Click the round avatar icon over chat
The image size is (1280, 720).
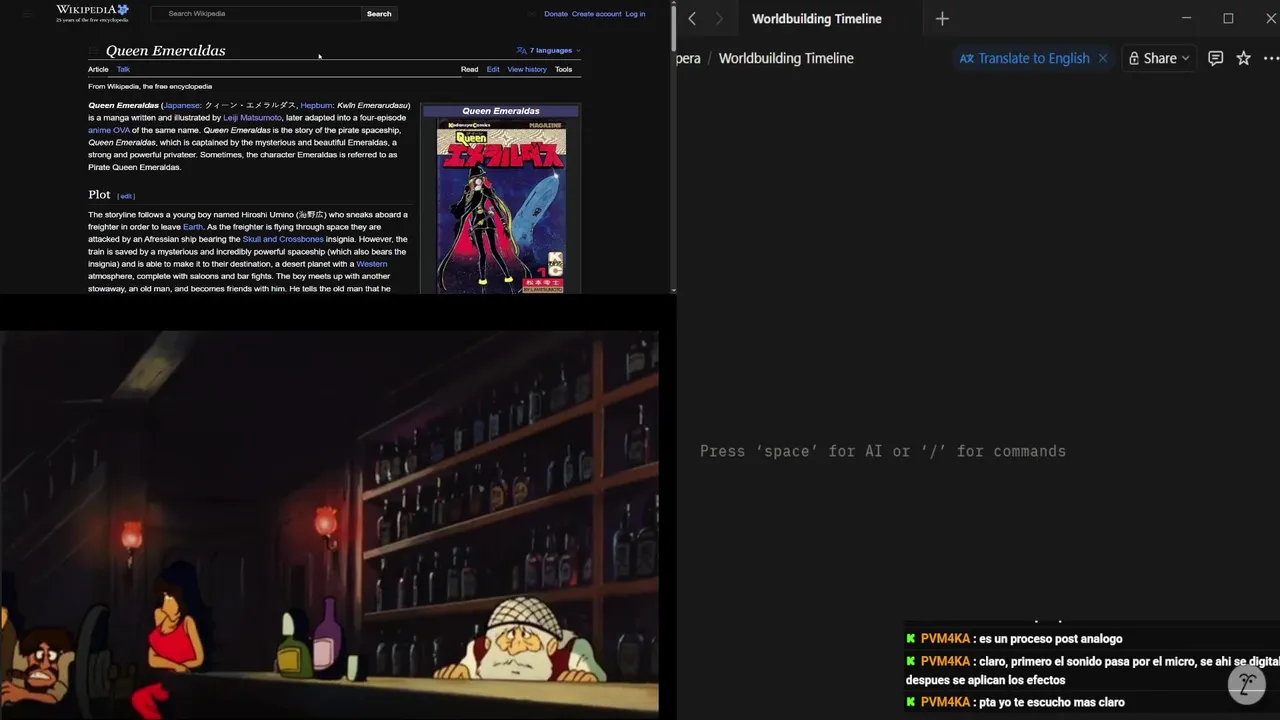1246,684
